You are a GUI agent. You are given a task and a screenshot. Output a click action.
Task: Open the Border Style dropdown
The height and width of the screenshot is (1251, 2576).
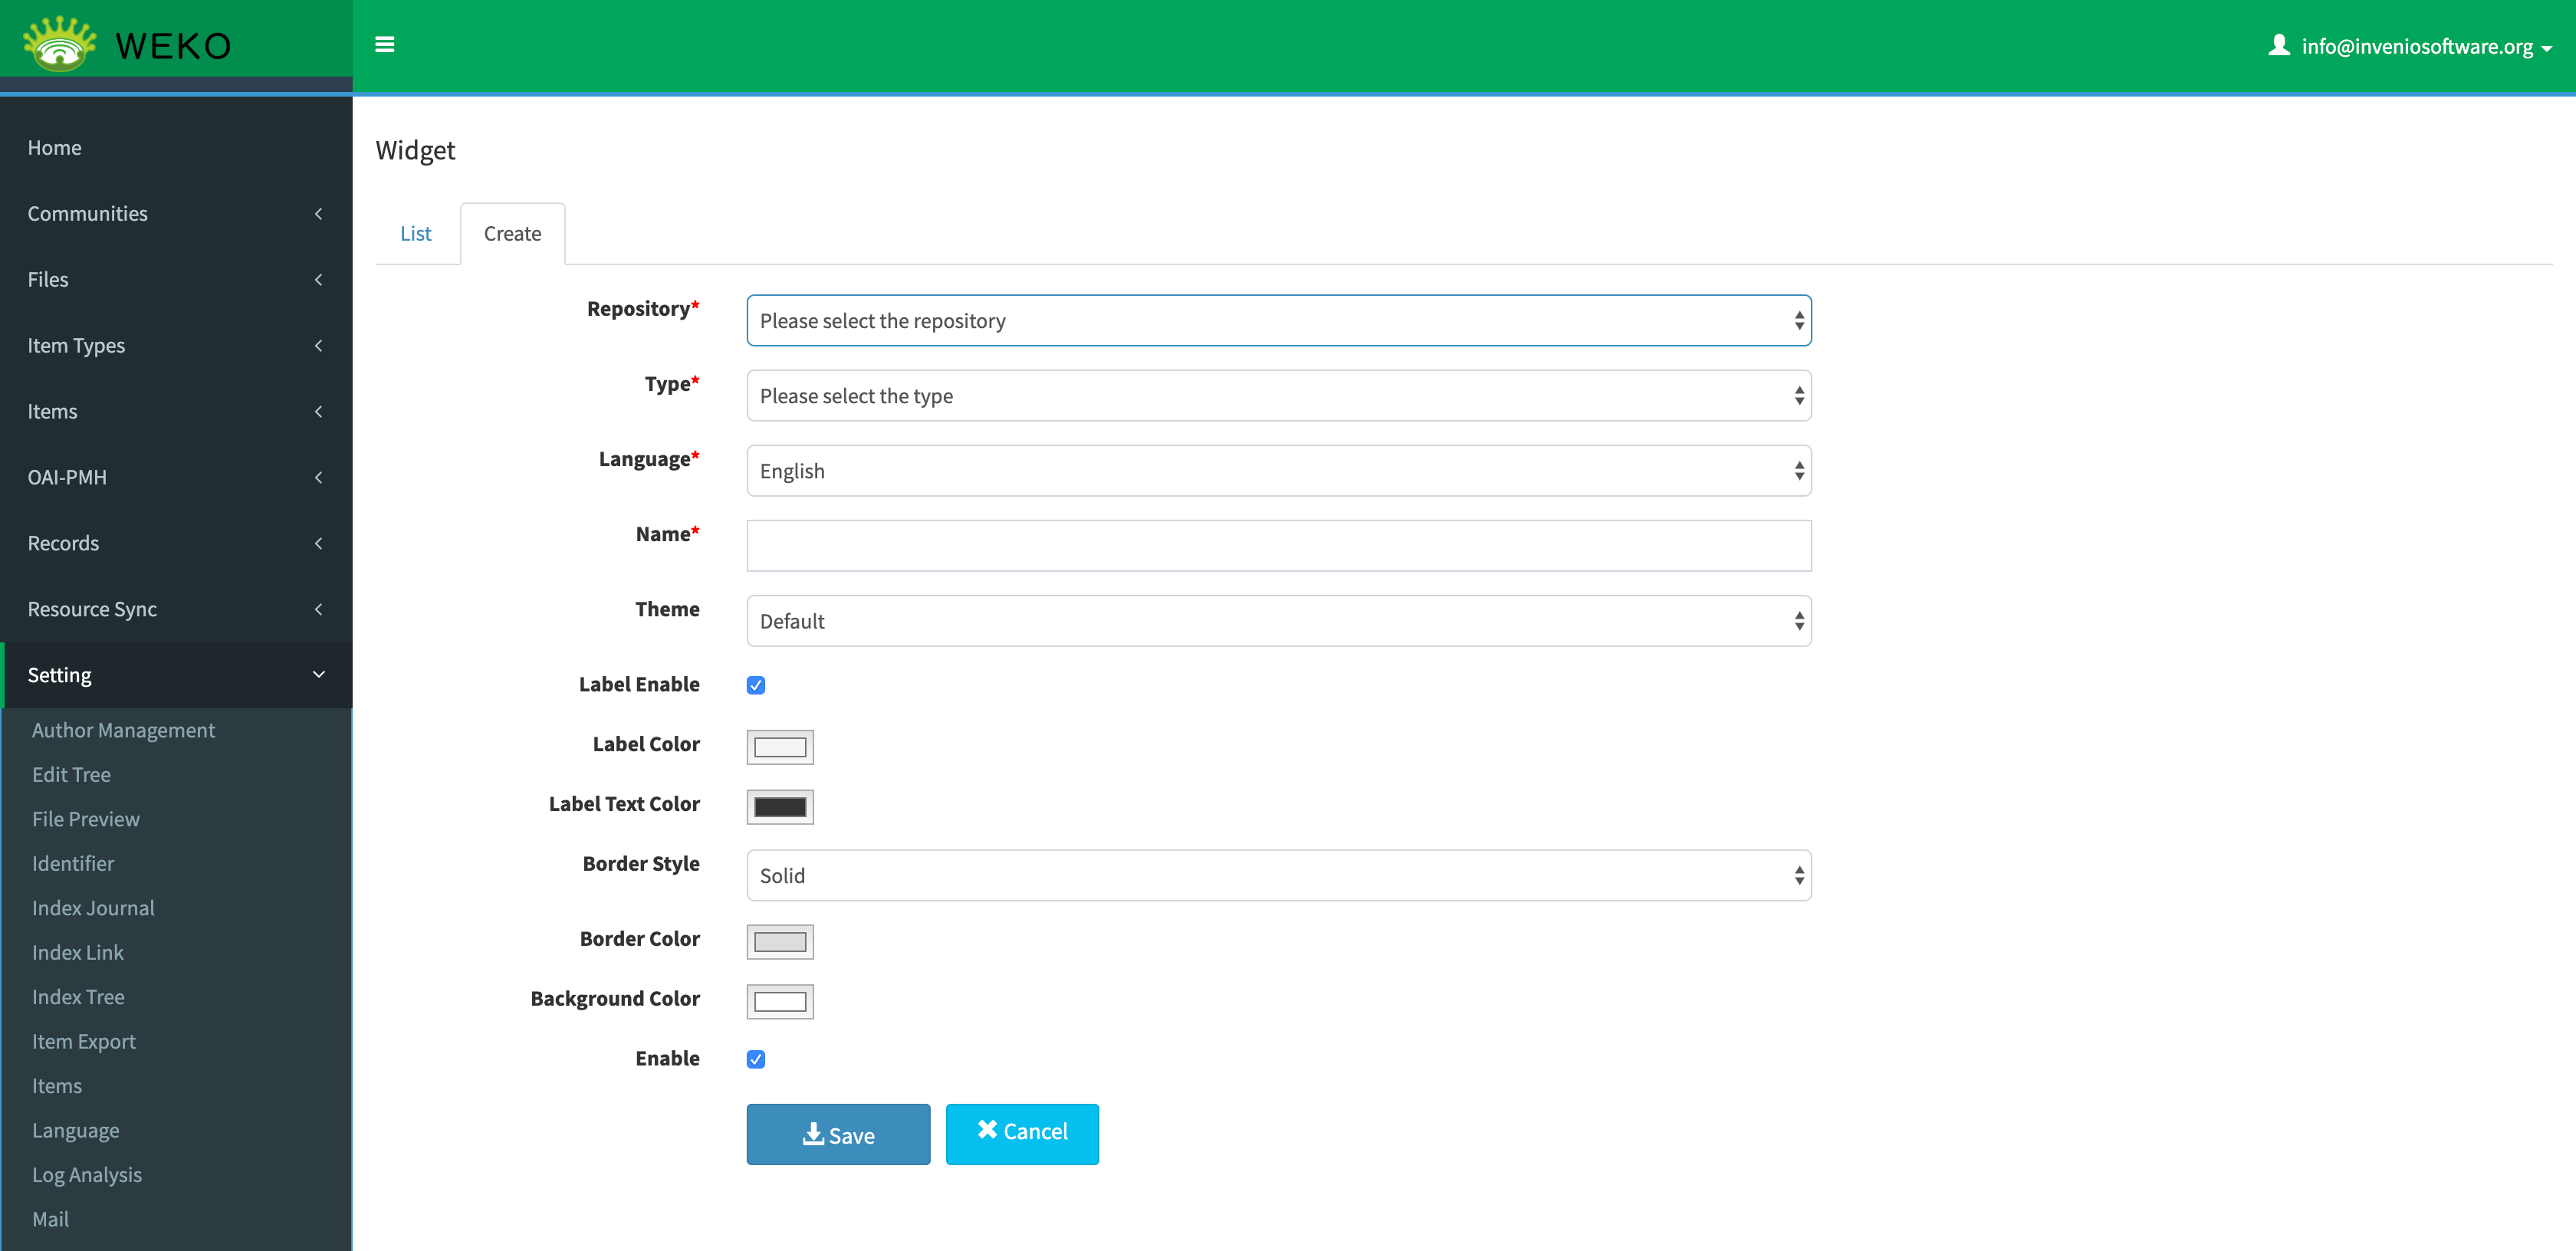pos(1278,876)
